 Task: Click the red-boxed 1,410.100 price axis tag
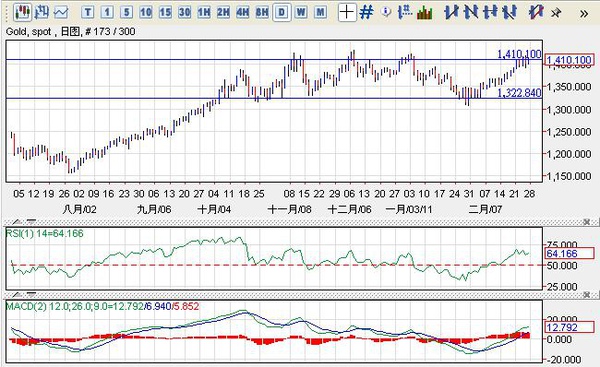tap(569, 60)
